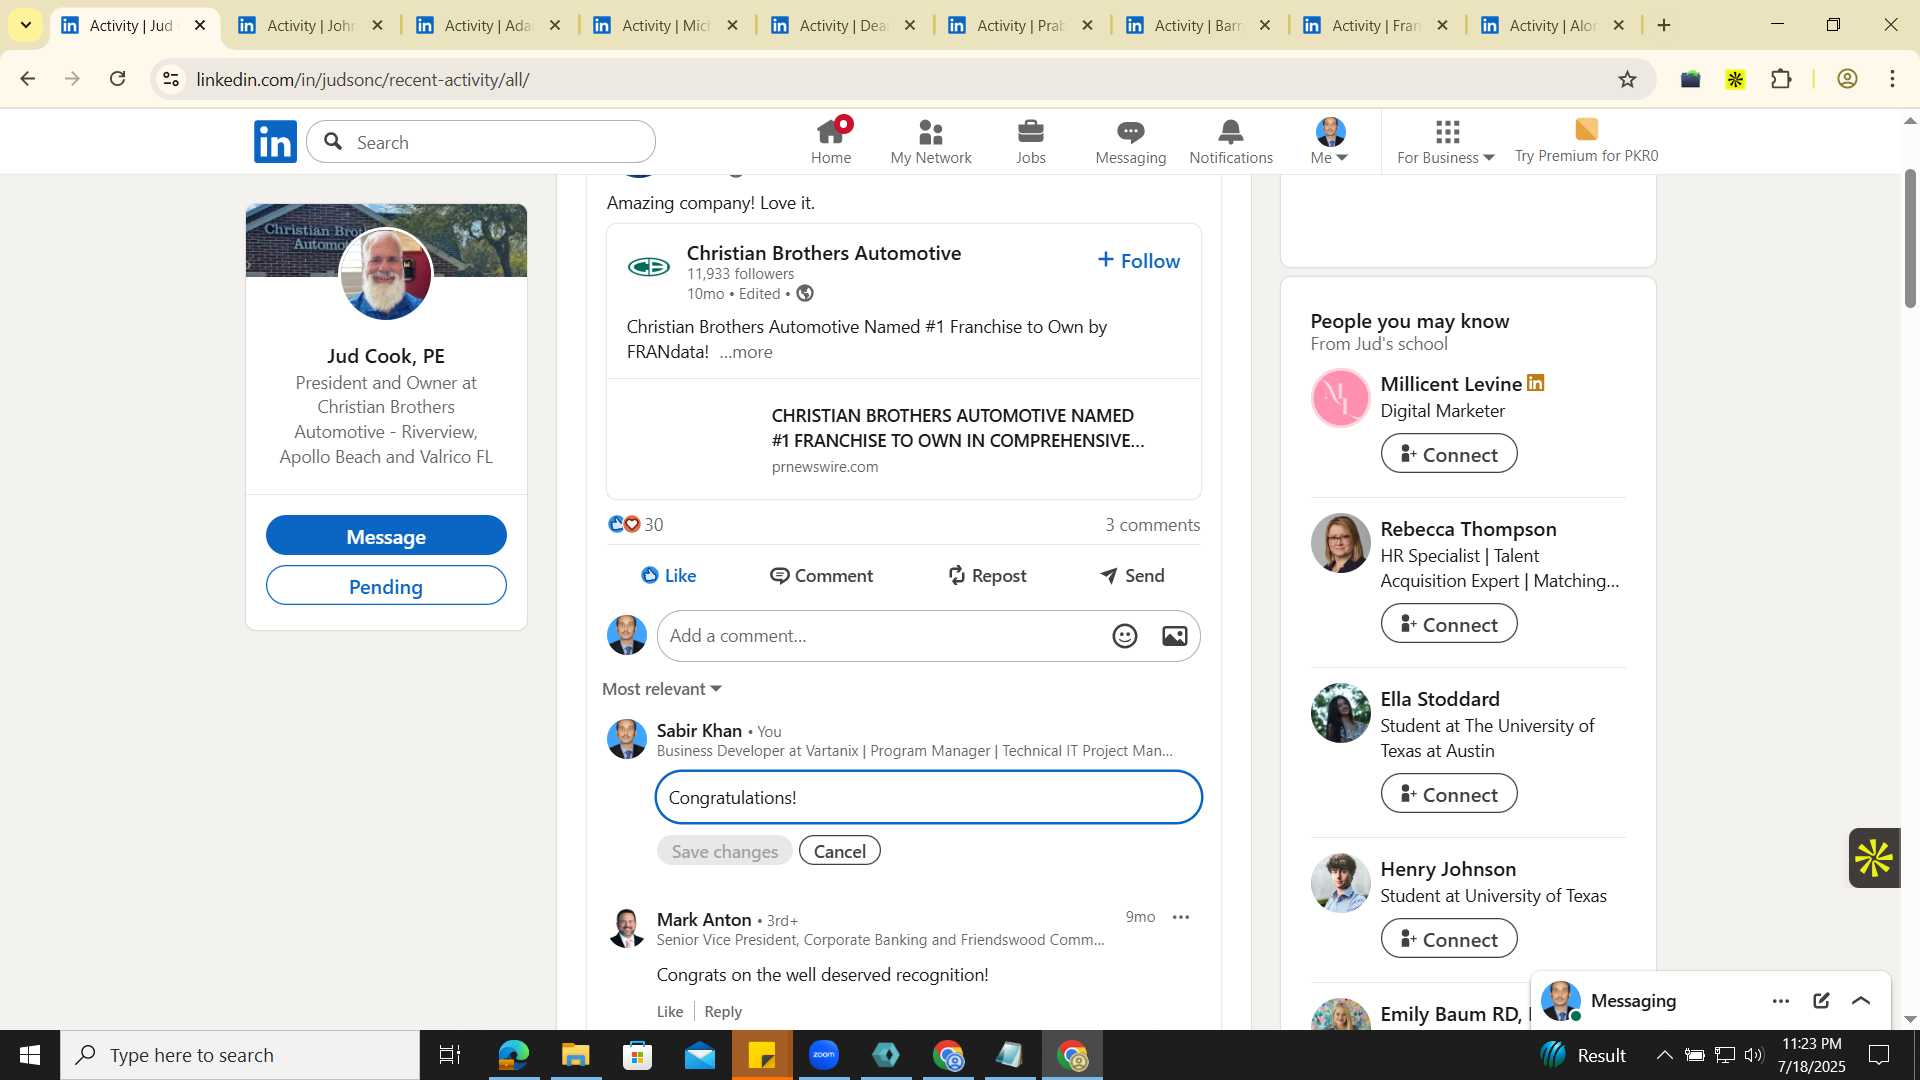Screen dimensions: 1920x1080
Task: Expand post text with ...more
Action: 746,352
